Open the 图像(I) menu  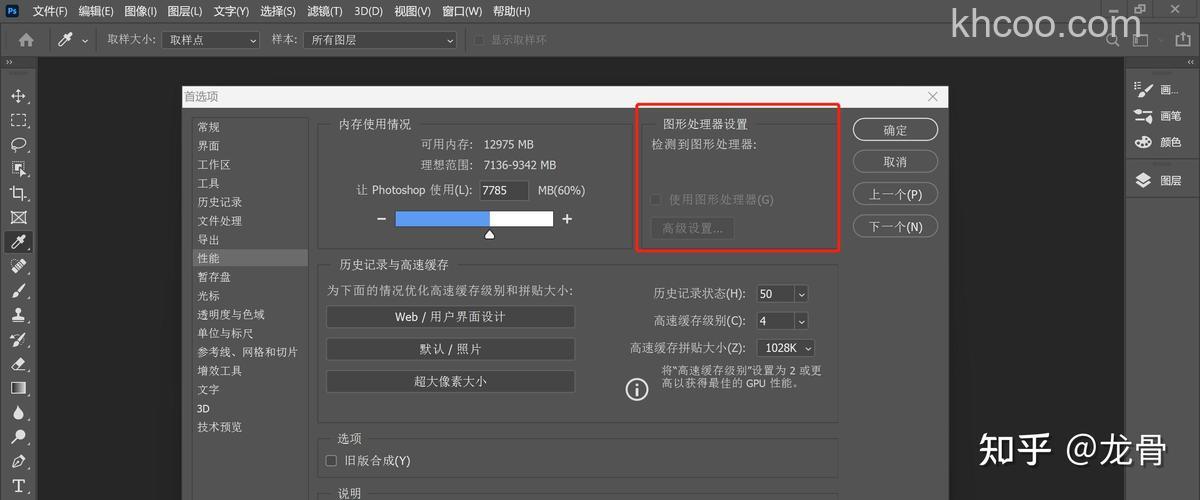tap(141, 12)
